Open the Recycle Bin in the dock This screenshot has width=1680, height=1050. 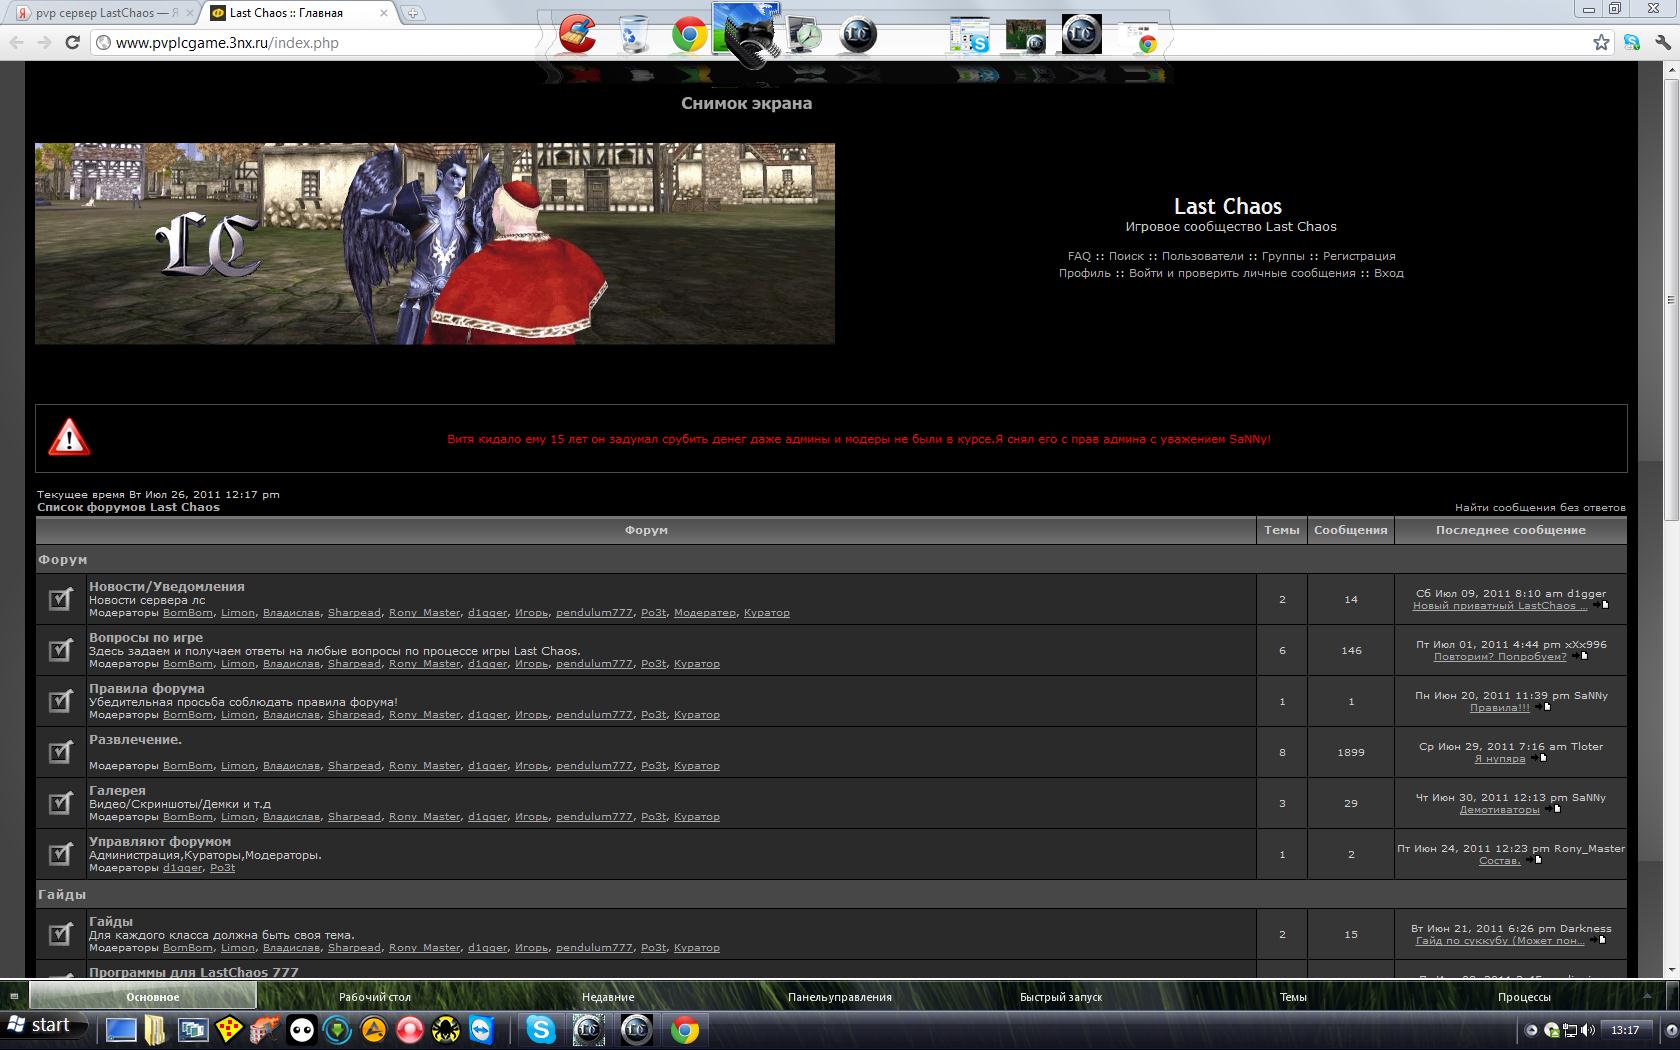point(633,34)
